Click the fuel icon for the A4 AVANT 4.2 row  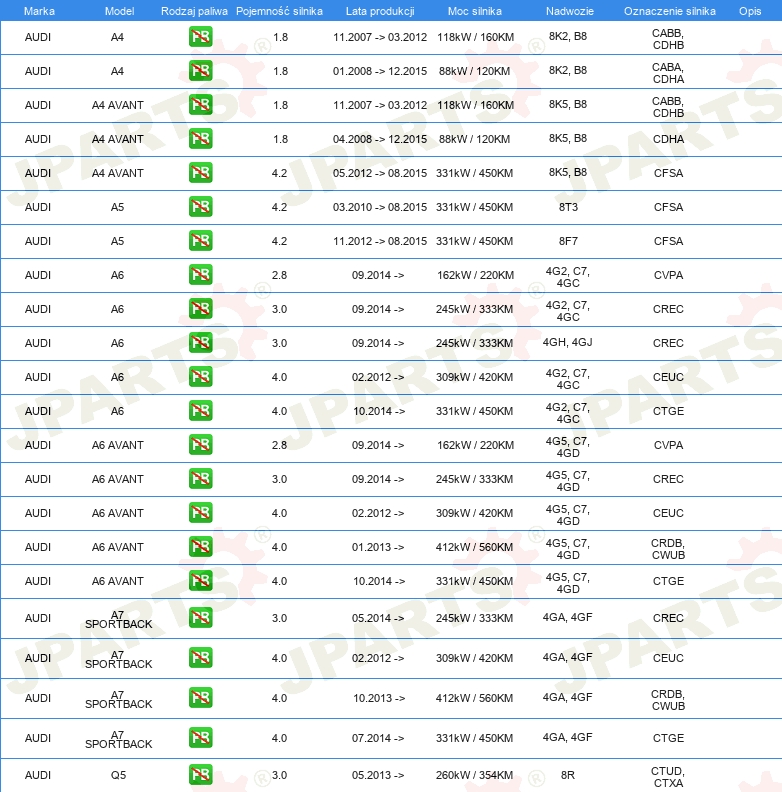200,173
